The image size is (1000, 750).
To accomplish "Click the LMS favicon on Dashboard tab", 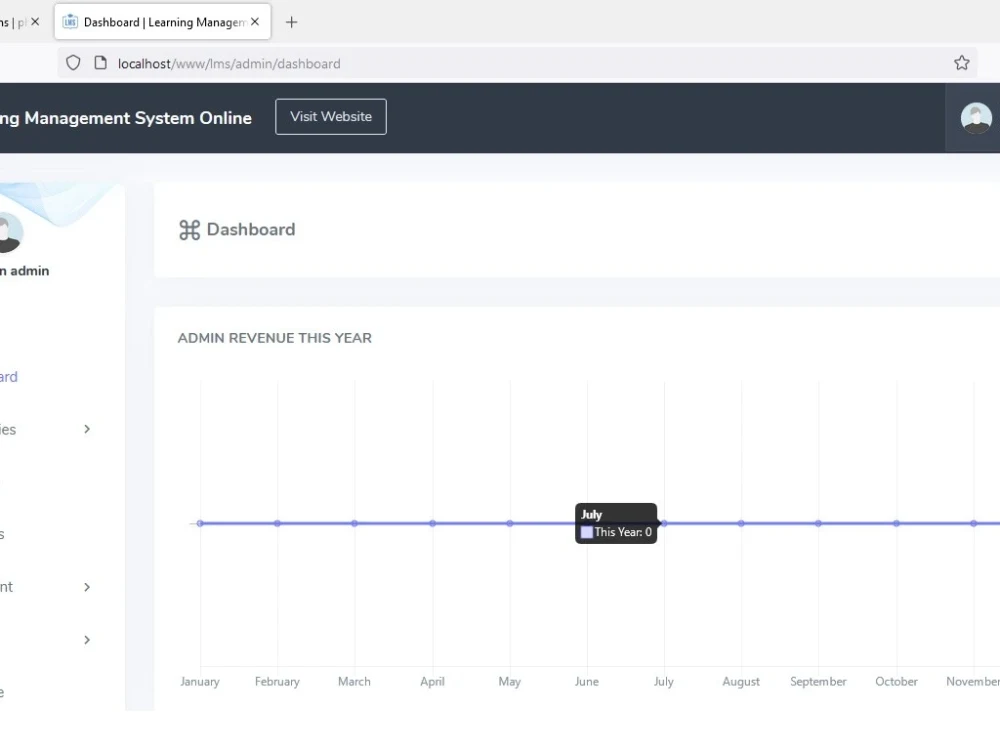I will pyautogui.click(x=70, y=22).
